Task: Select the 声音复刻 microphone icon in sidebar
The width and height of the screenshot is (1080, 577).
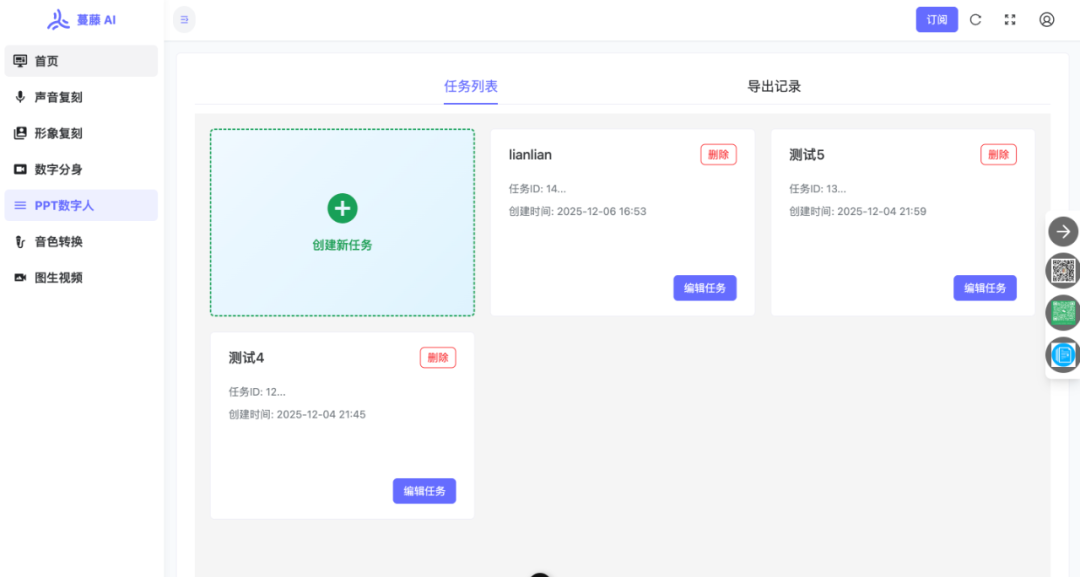Action: coord(21,96)
